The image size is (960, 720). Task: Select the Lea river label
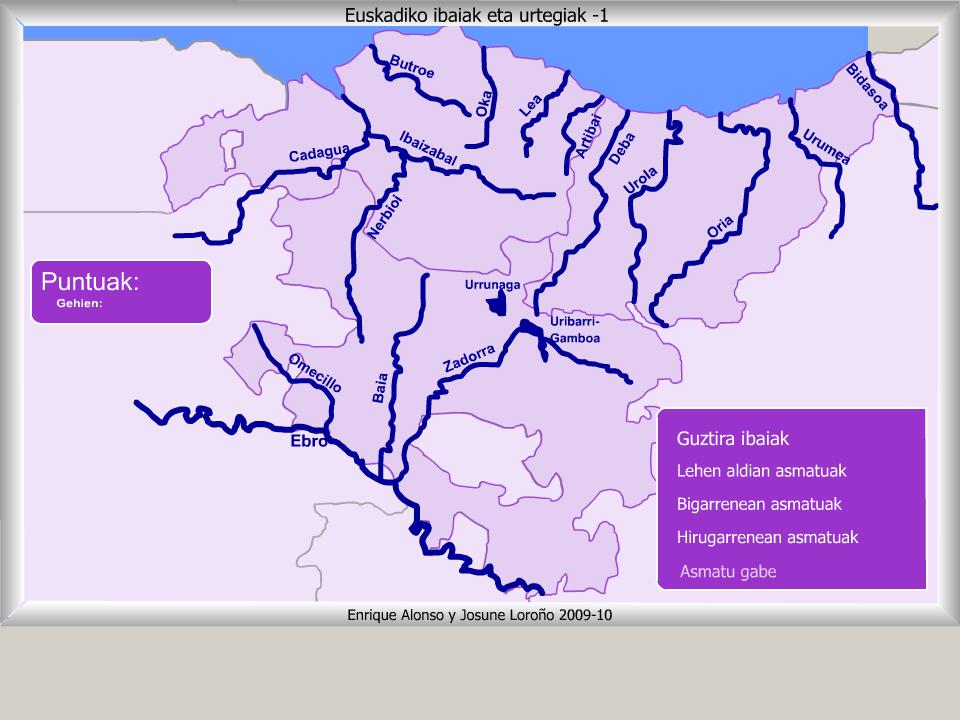530,106
